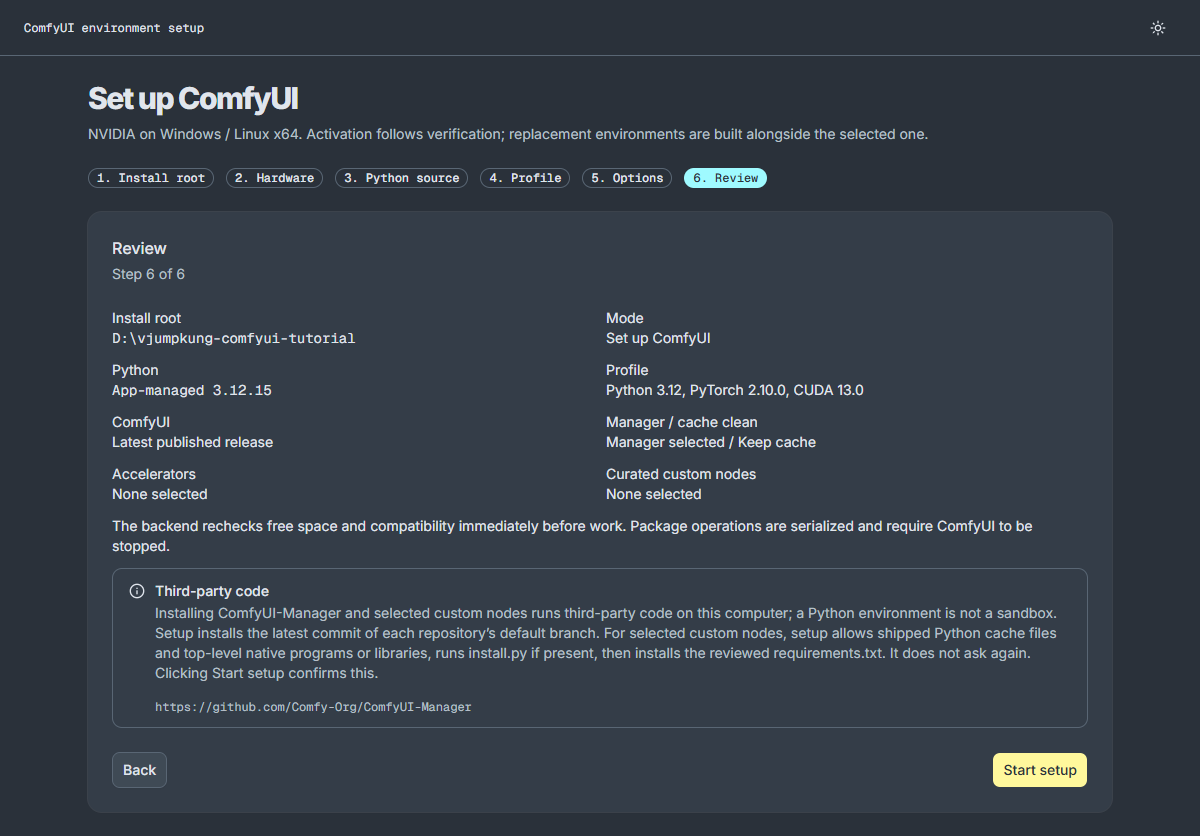Click None selected under Accelerators
The height and width of the screenshot is (836, 1200).
[160, 494]
